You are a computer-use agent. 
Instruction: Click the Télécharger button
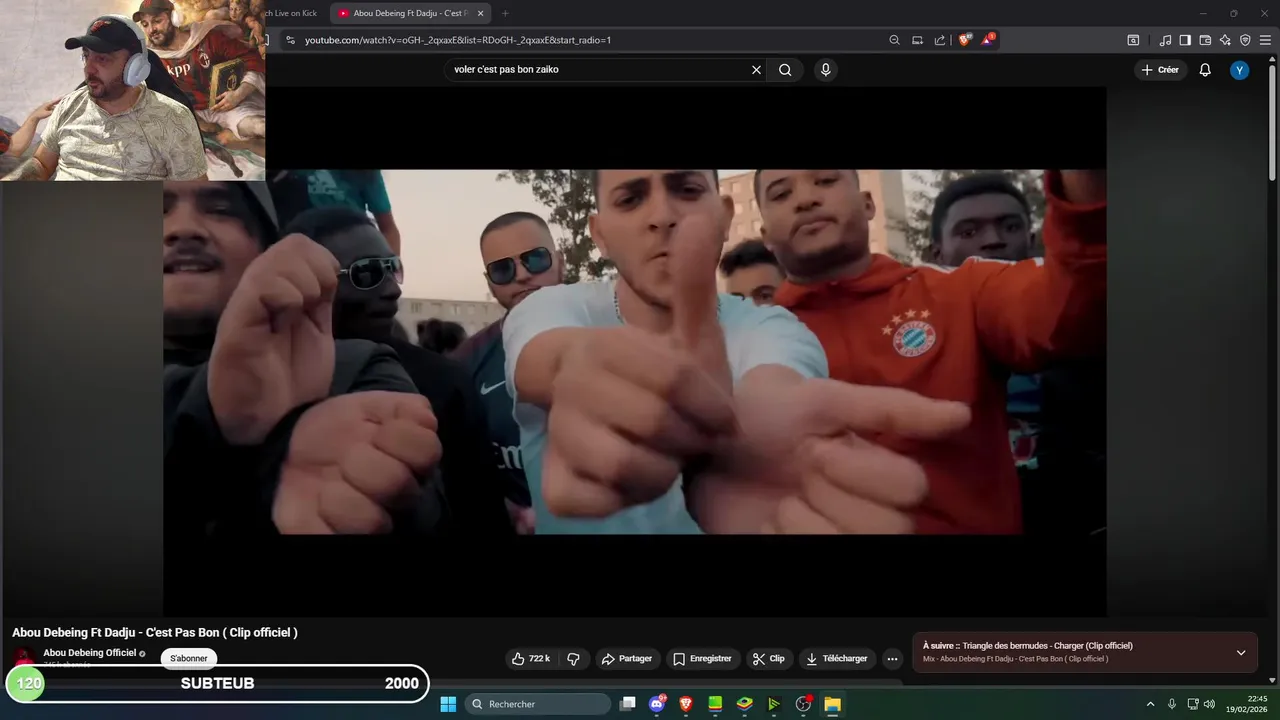(837, 659)
